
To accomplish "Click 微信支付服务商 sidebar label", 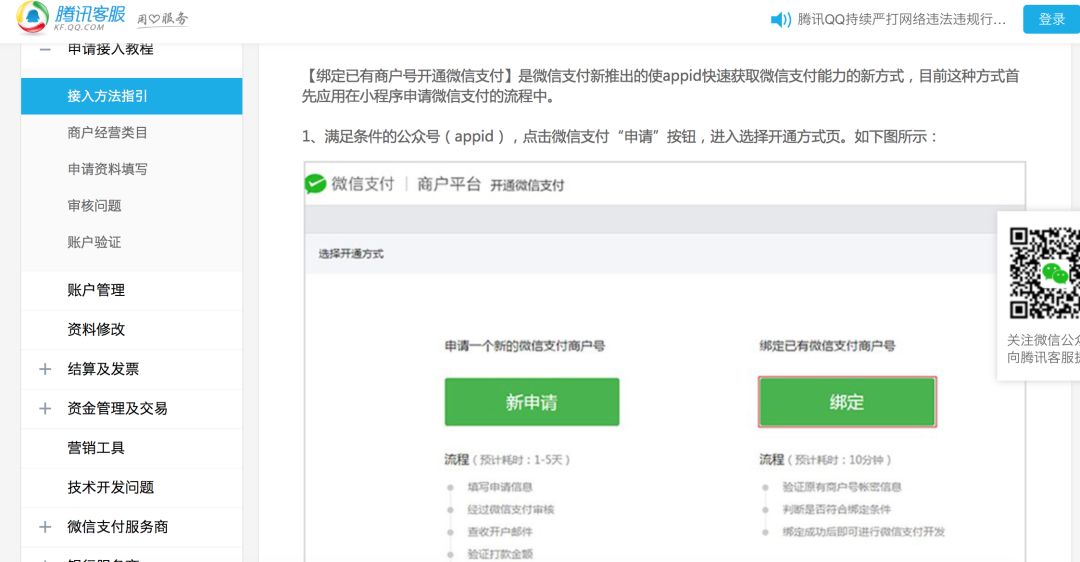I will pyautogui.click(x=117, y=527).
